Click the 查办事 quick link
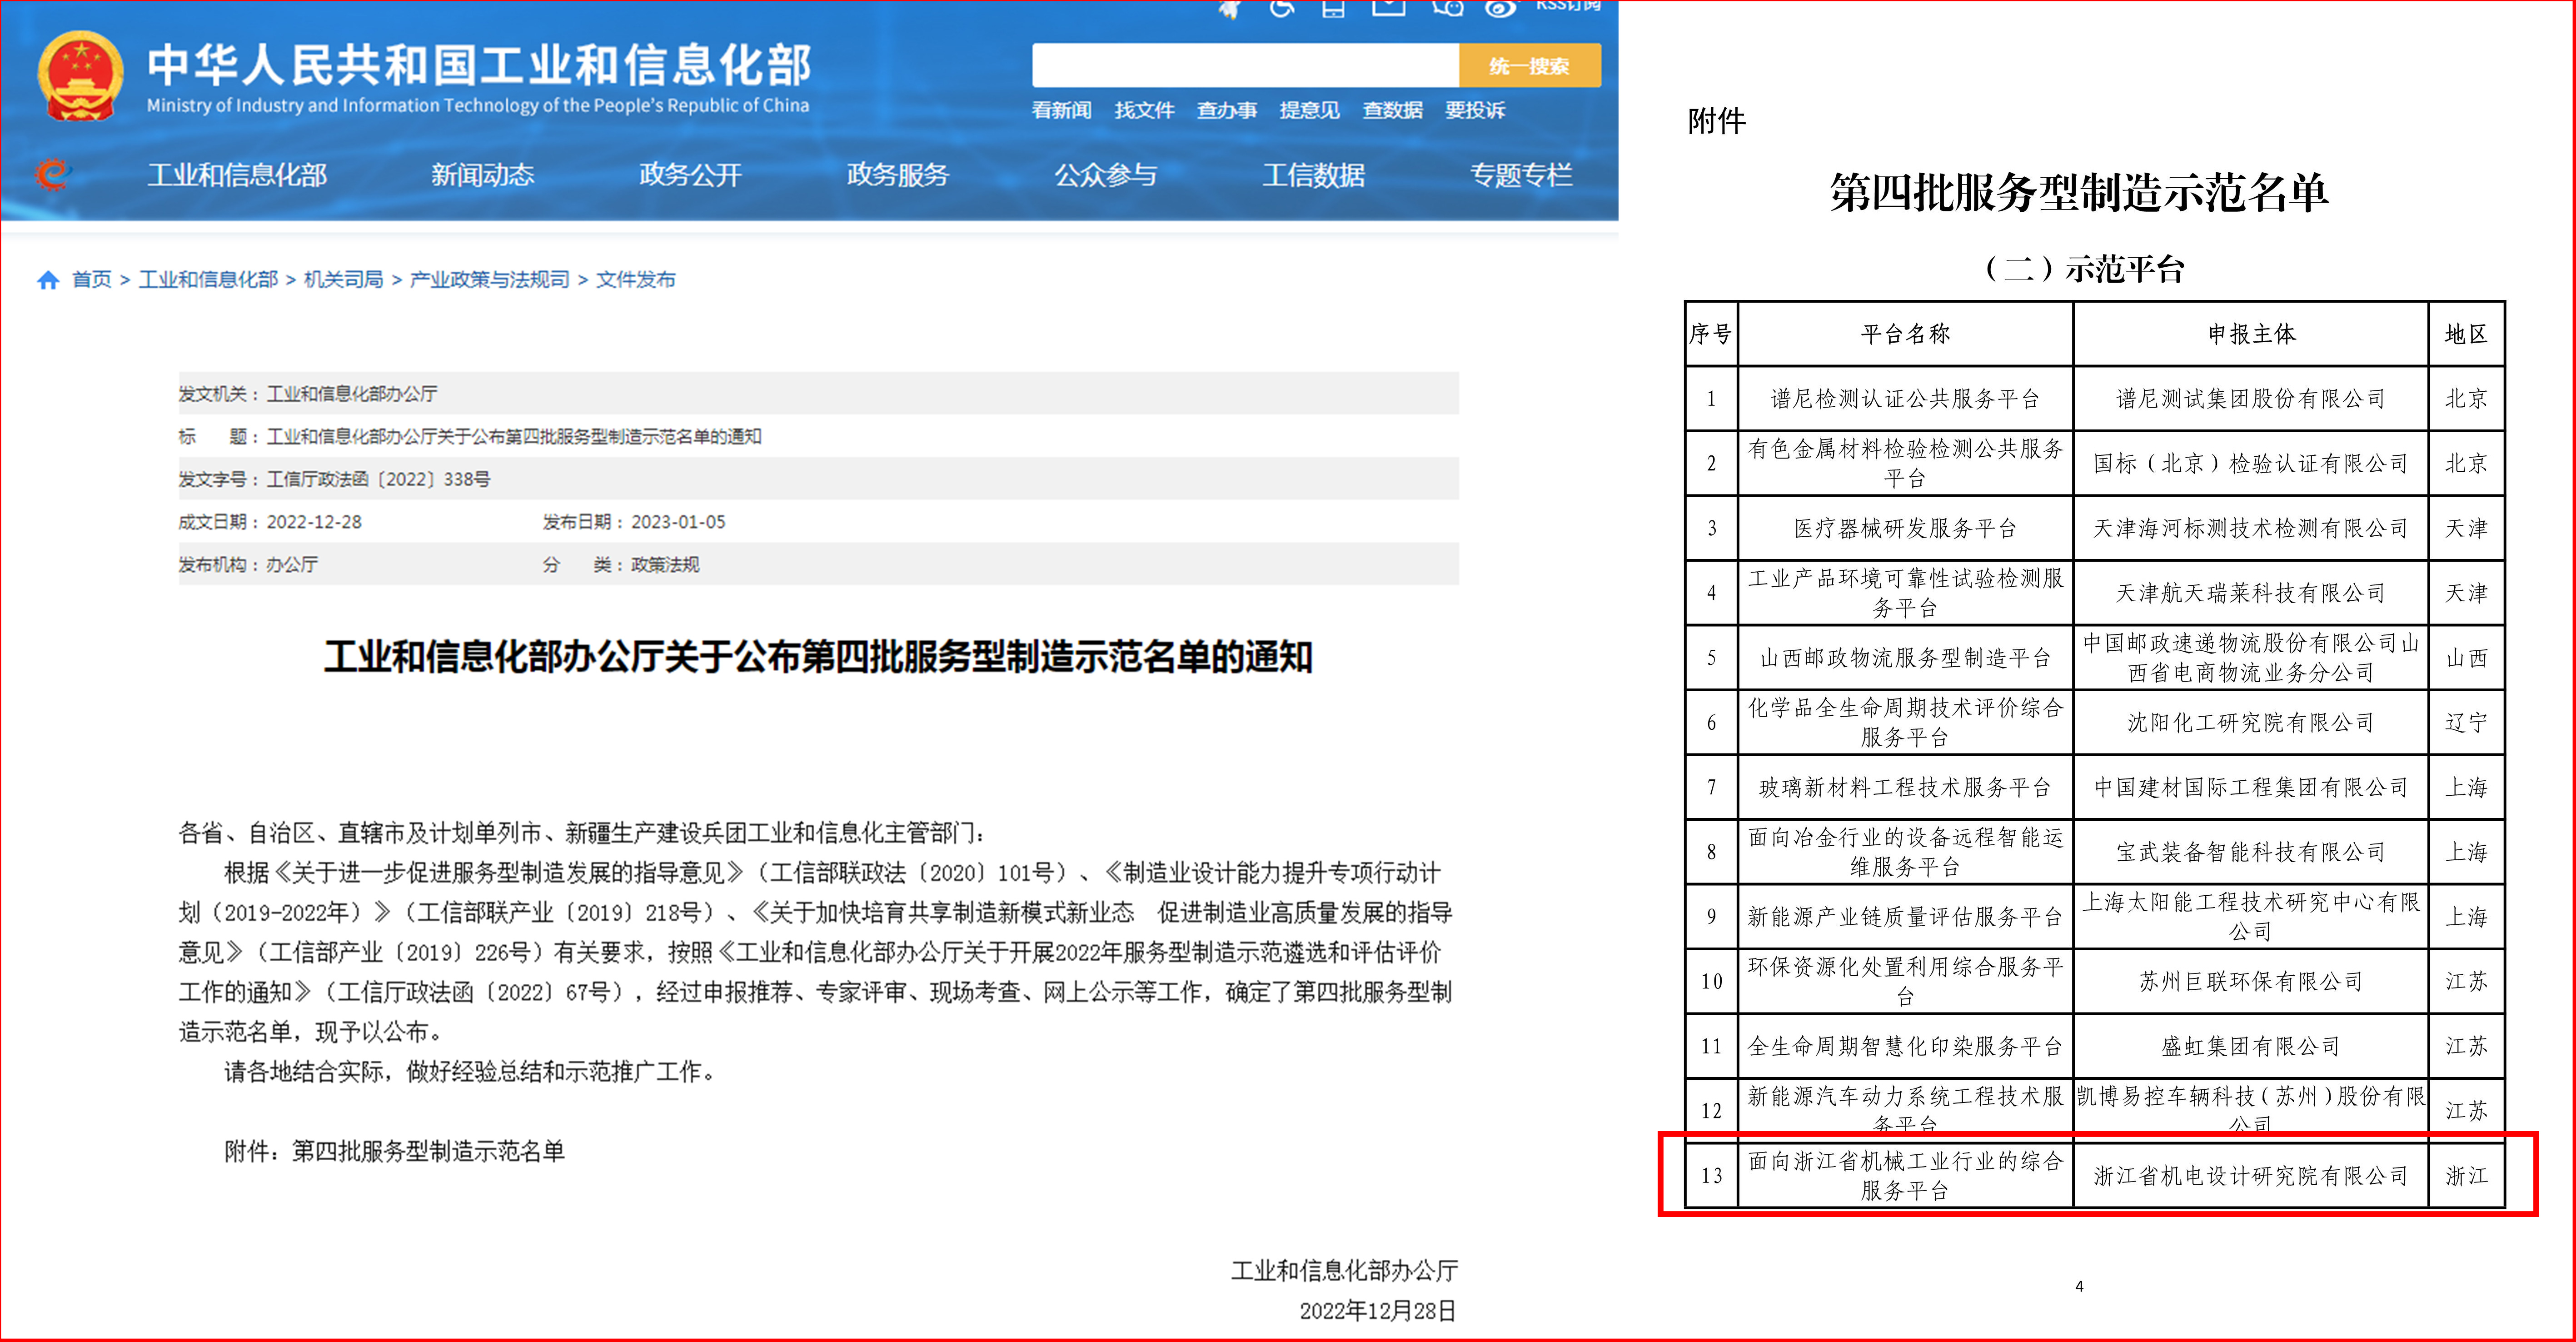 click(x=1227, y=110)
